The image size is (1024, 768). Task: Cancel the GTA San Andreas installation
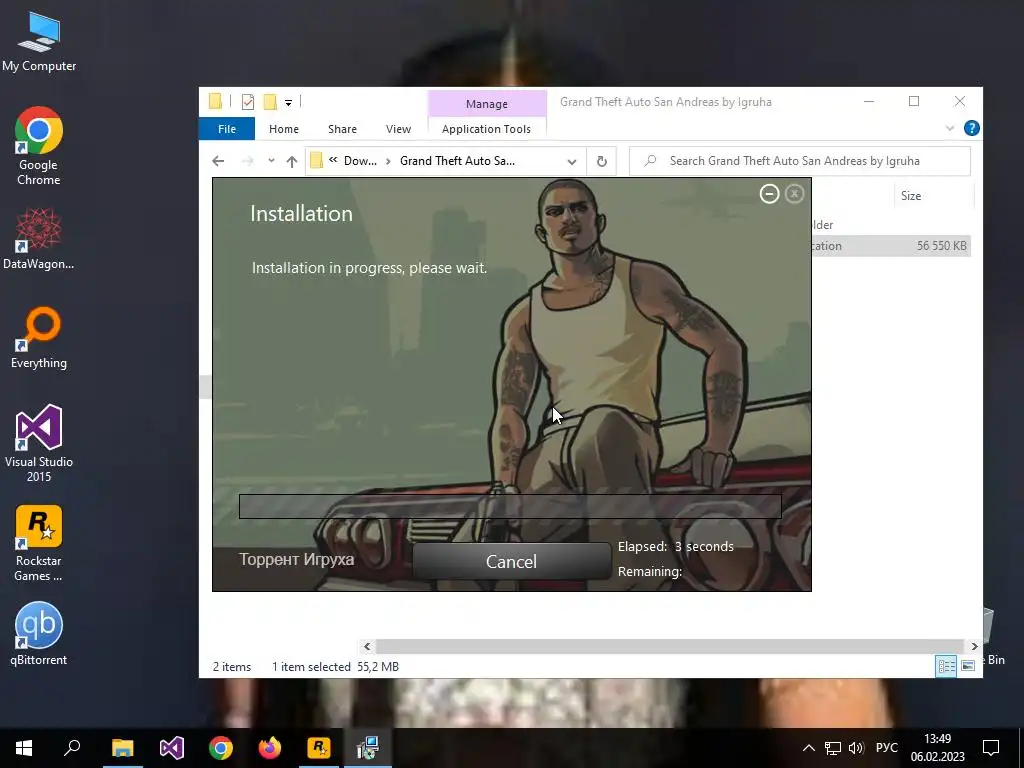click(x=511, y=562)
